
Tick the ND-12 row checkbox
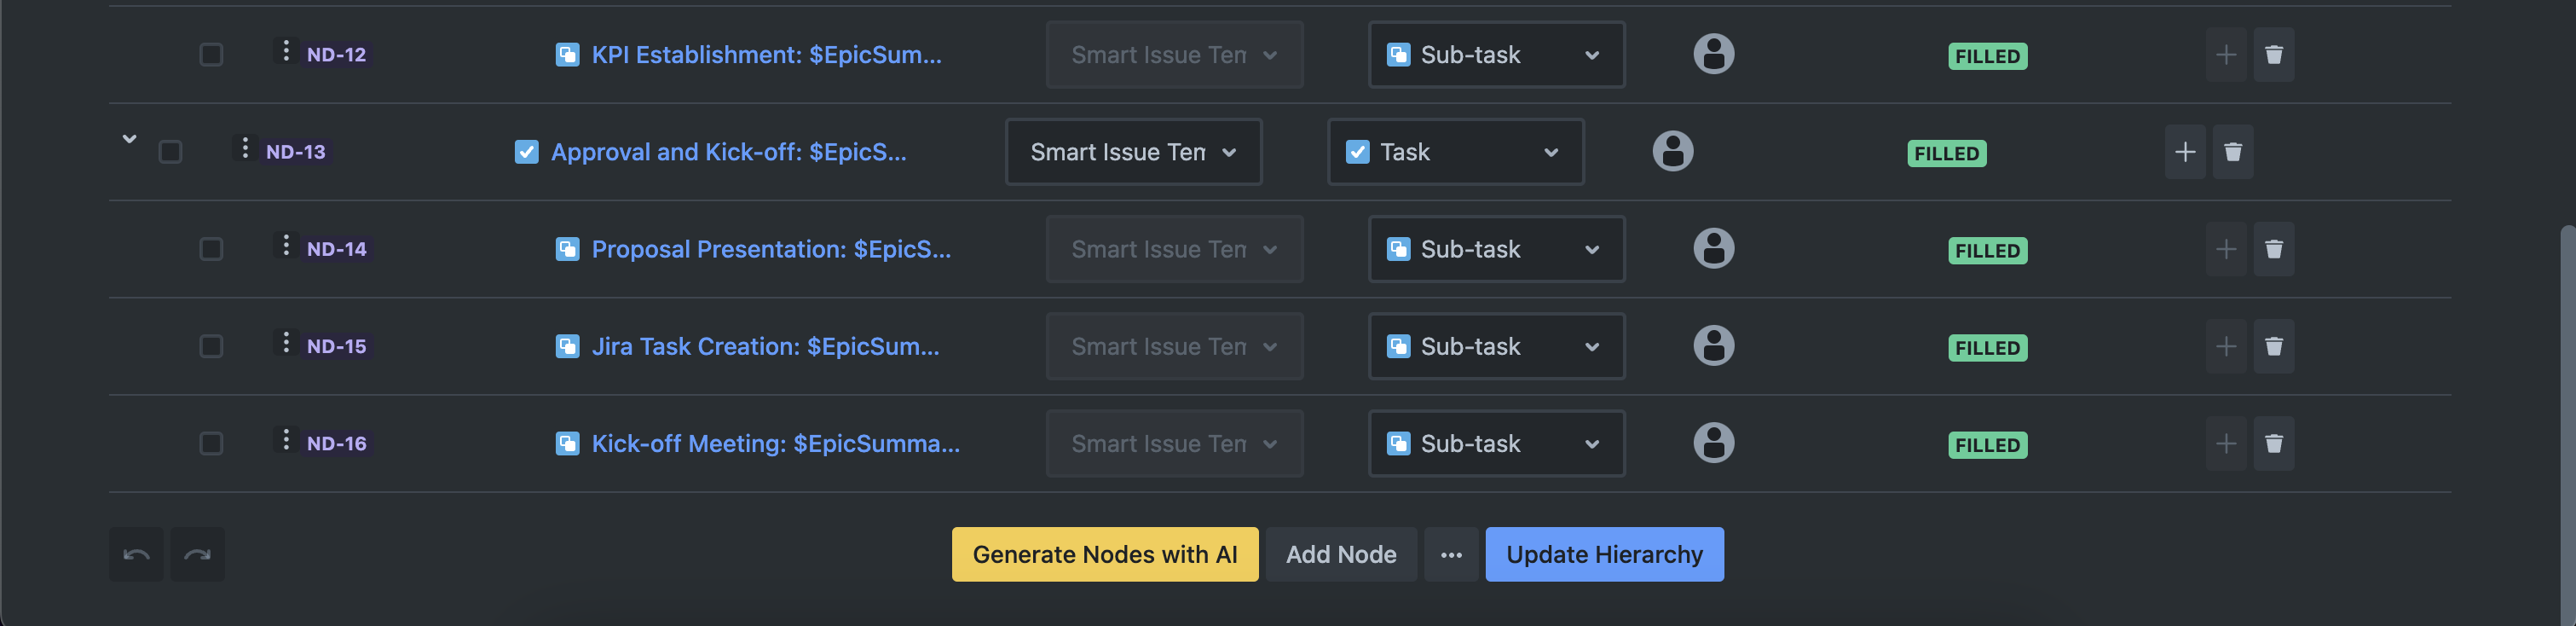pos(211,54)
